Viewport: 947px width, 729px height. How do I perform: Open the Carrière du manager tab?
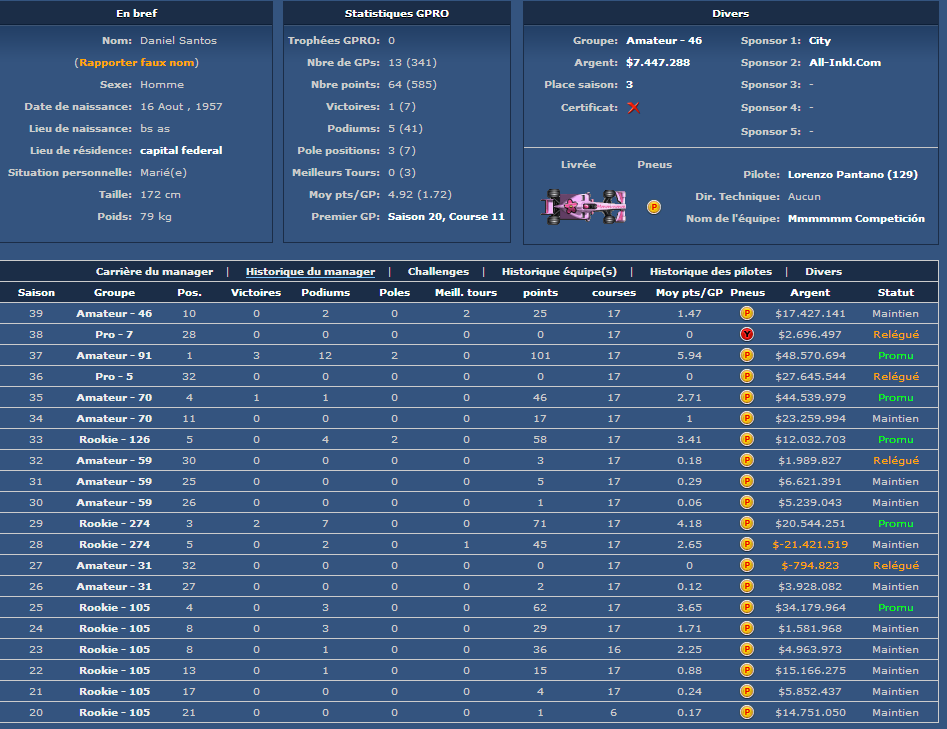pyautogui.click(x=154, y=272)
